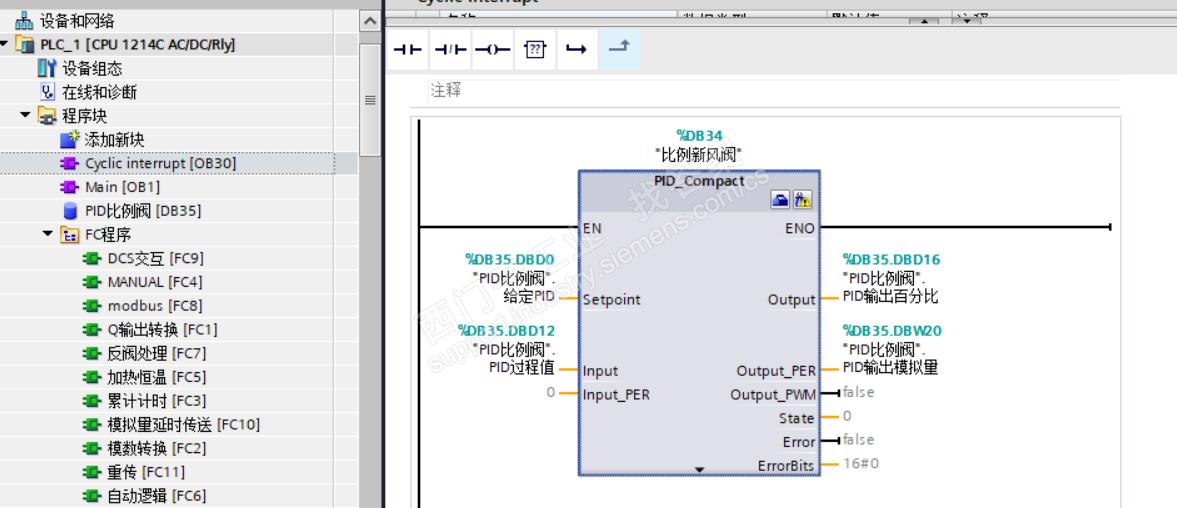Click the PID输出百分比 tag name
This screenshot has width=1177, height=508.
[891, 297]
